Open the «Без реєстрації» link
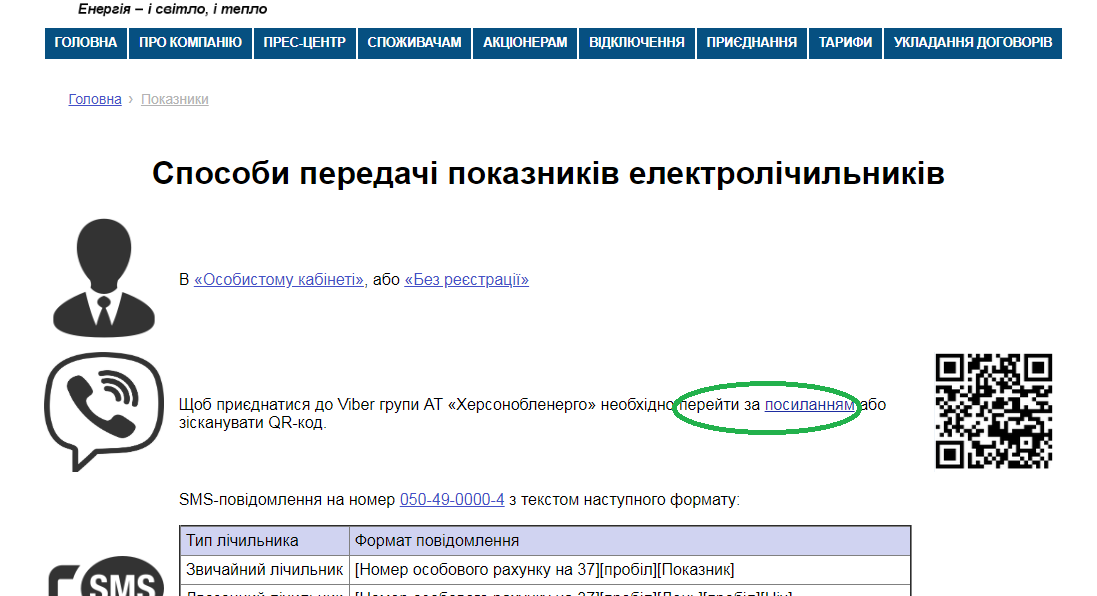This screenshot has height=596, width=1097. [467, 280]
